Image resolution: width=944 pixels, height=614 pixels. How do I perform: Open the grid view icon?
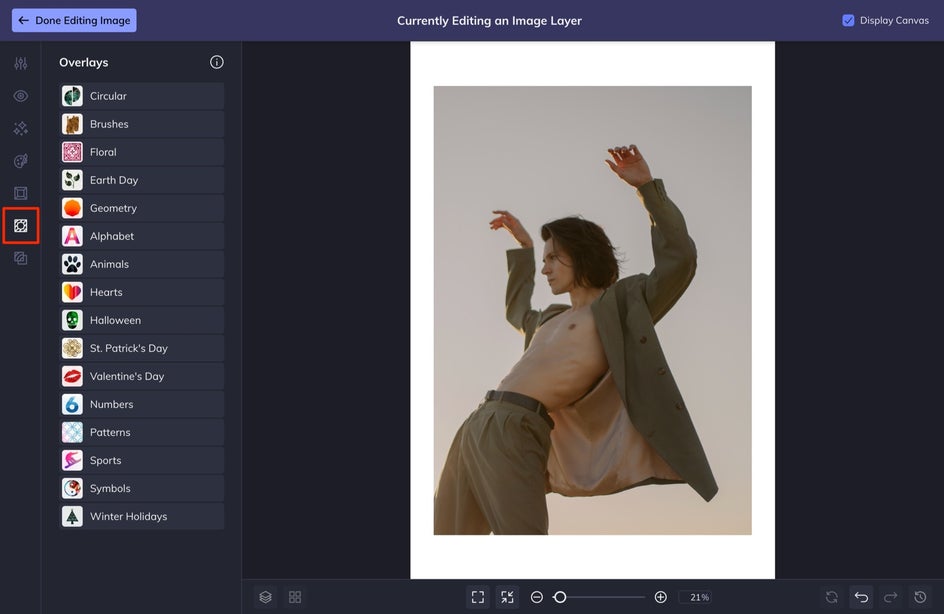point(295,597)
